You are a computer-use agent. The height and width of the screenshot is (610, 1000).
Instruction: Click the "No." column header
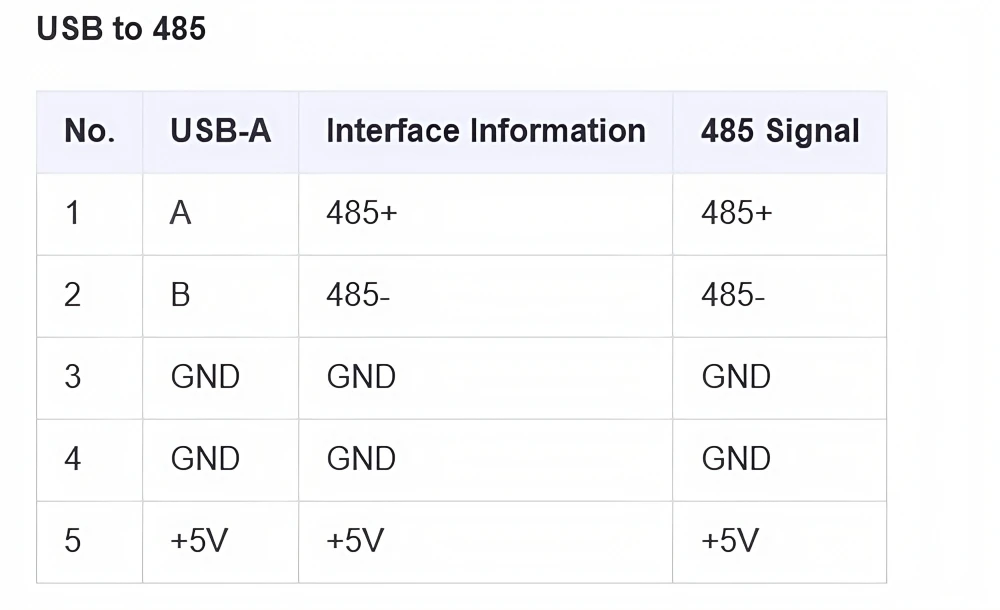pyautogui.click(x=89, y=131)
